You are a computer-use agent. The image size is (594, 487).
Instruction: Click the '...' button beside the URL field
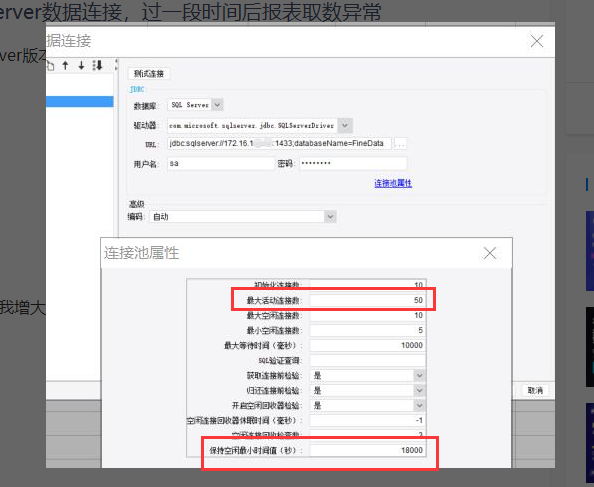(400, 144)
